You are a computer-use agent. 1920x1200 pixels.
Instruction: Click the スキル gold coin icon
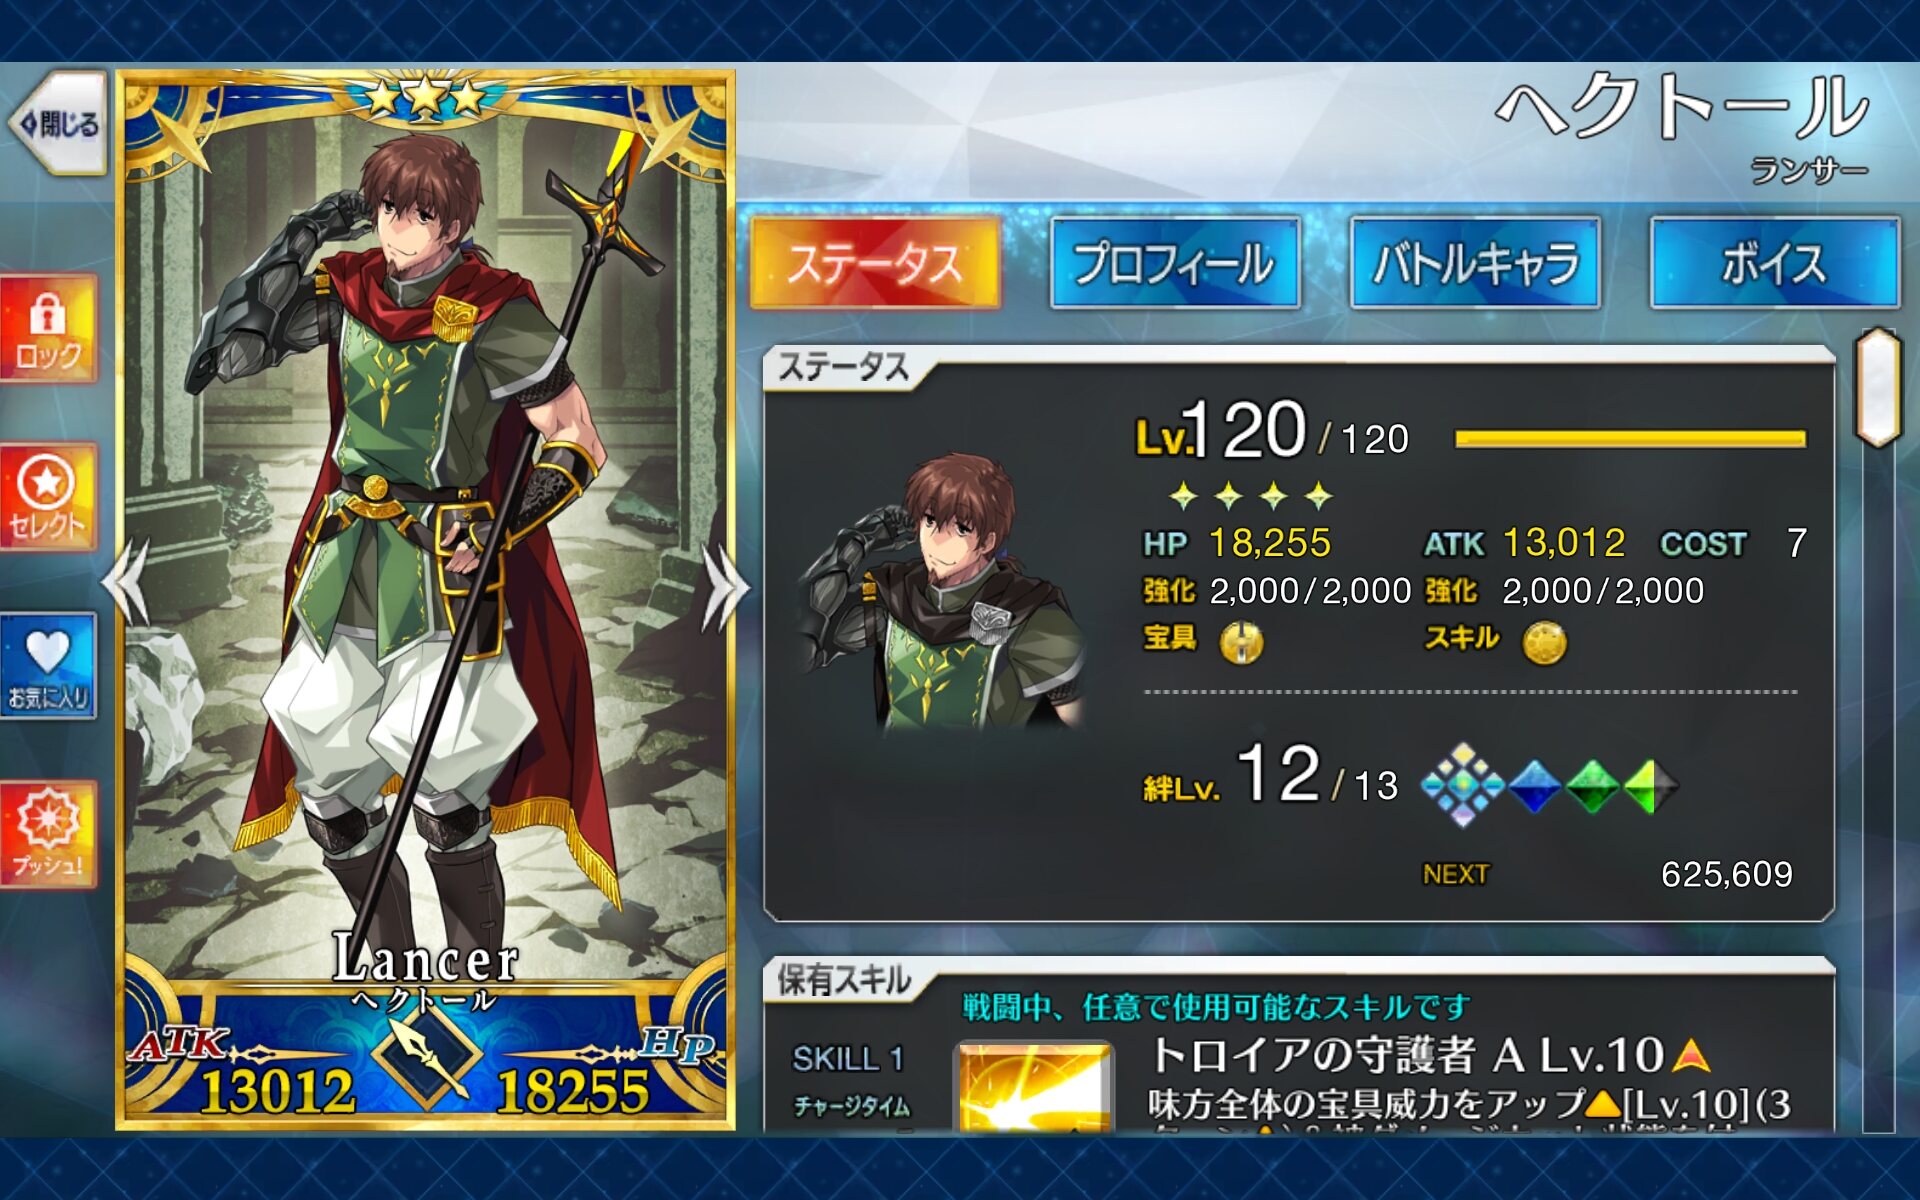[x=1544, y=643]
